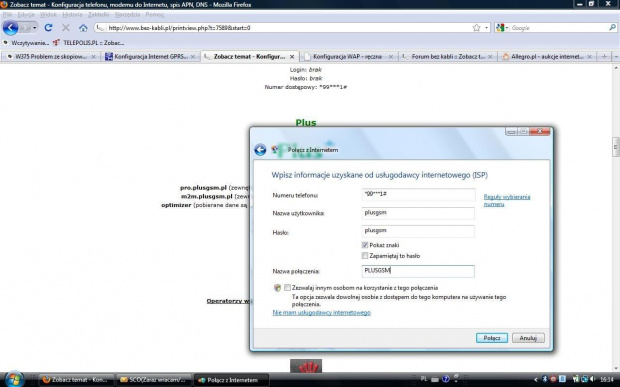Image resolution: width=620 pixels, height=387 pixels.
Task: Open TELEPOLIS.PL bookmark
Action: [x=89, y=43]
